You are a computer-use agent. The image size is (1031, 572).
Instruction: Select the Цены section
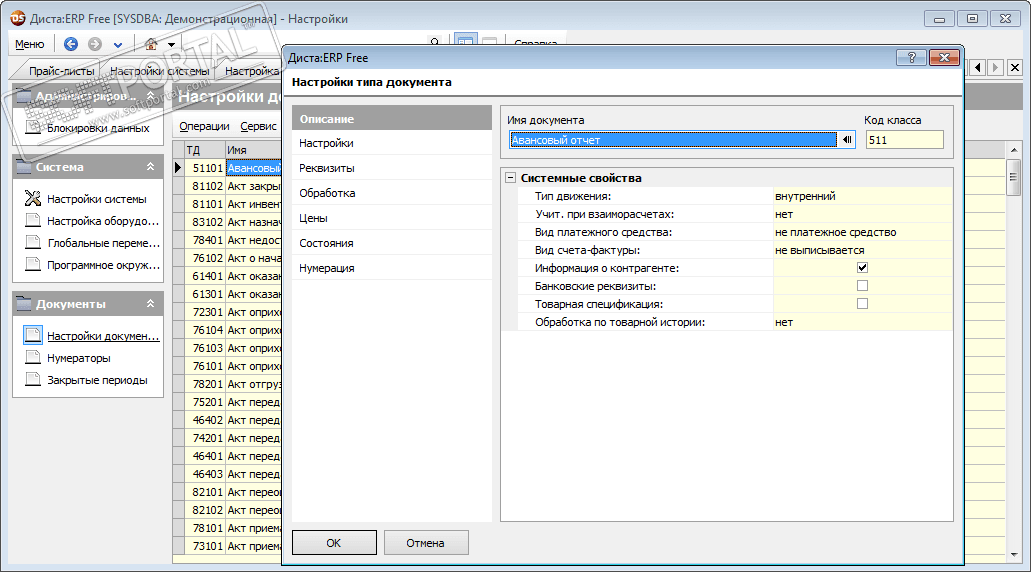[x=392, y=218]
